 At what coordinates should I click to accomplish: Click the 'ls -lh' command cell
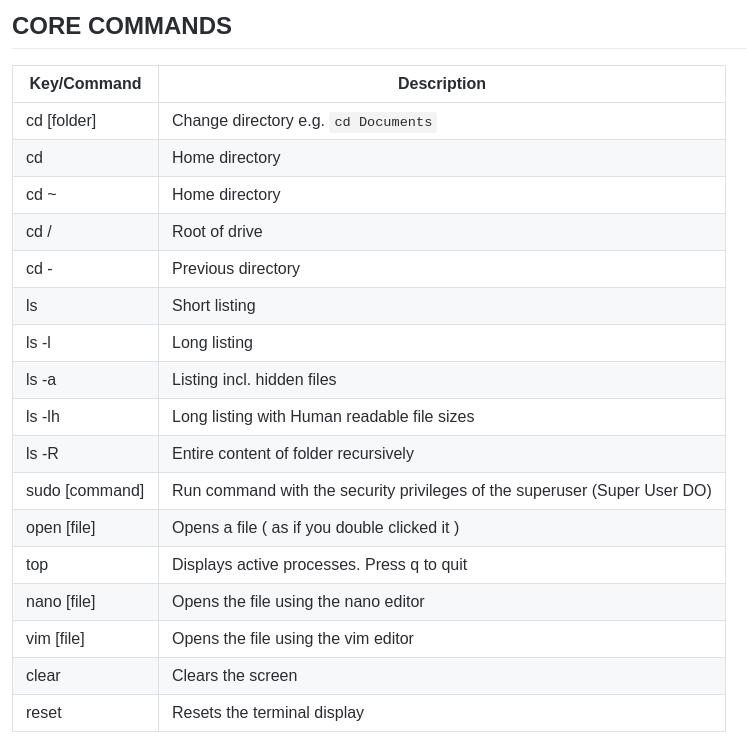pyautogui.click(x=85, y=416)
